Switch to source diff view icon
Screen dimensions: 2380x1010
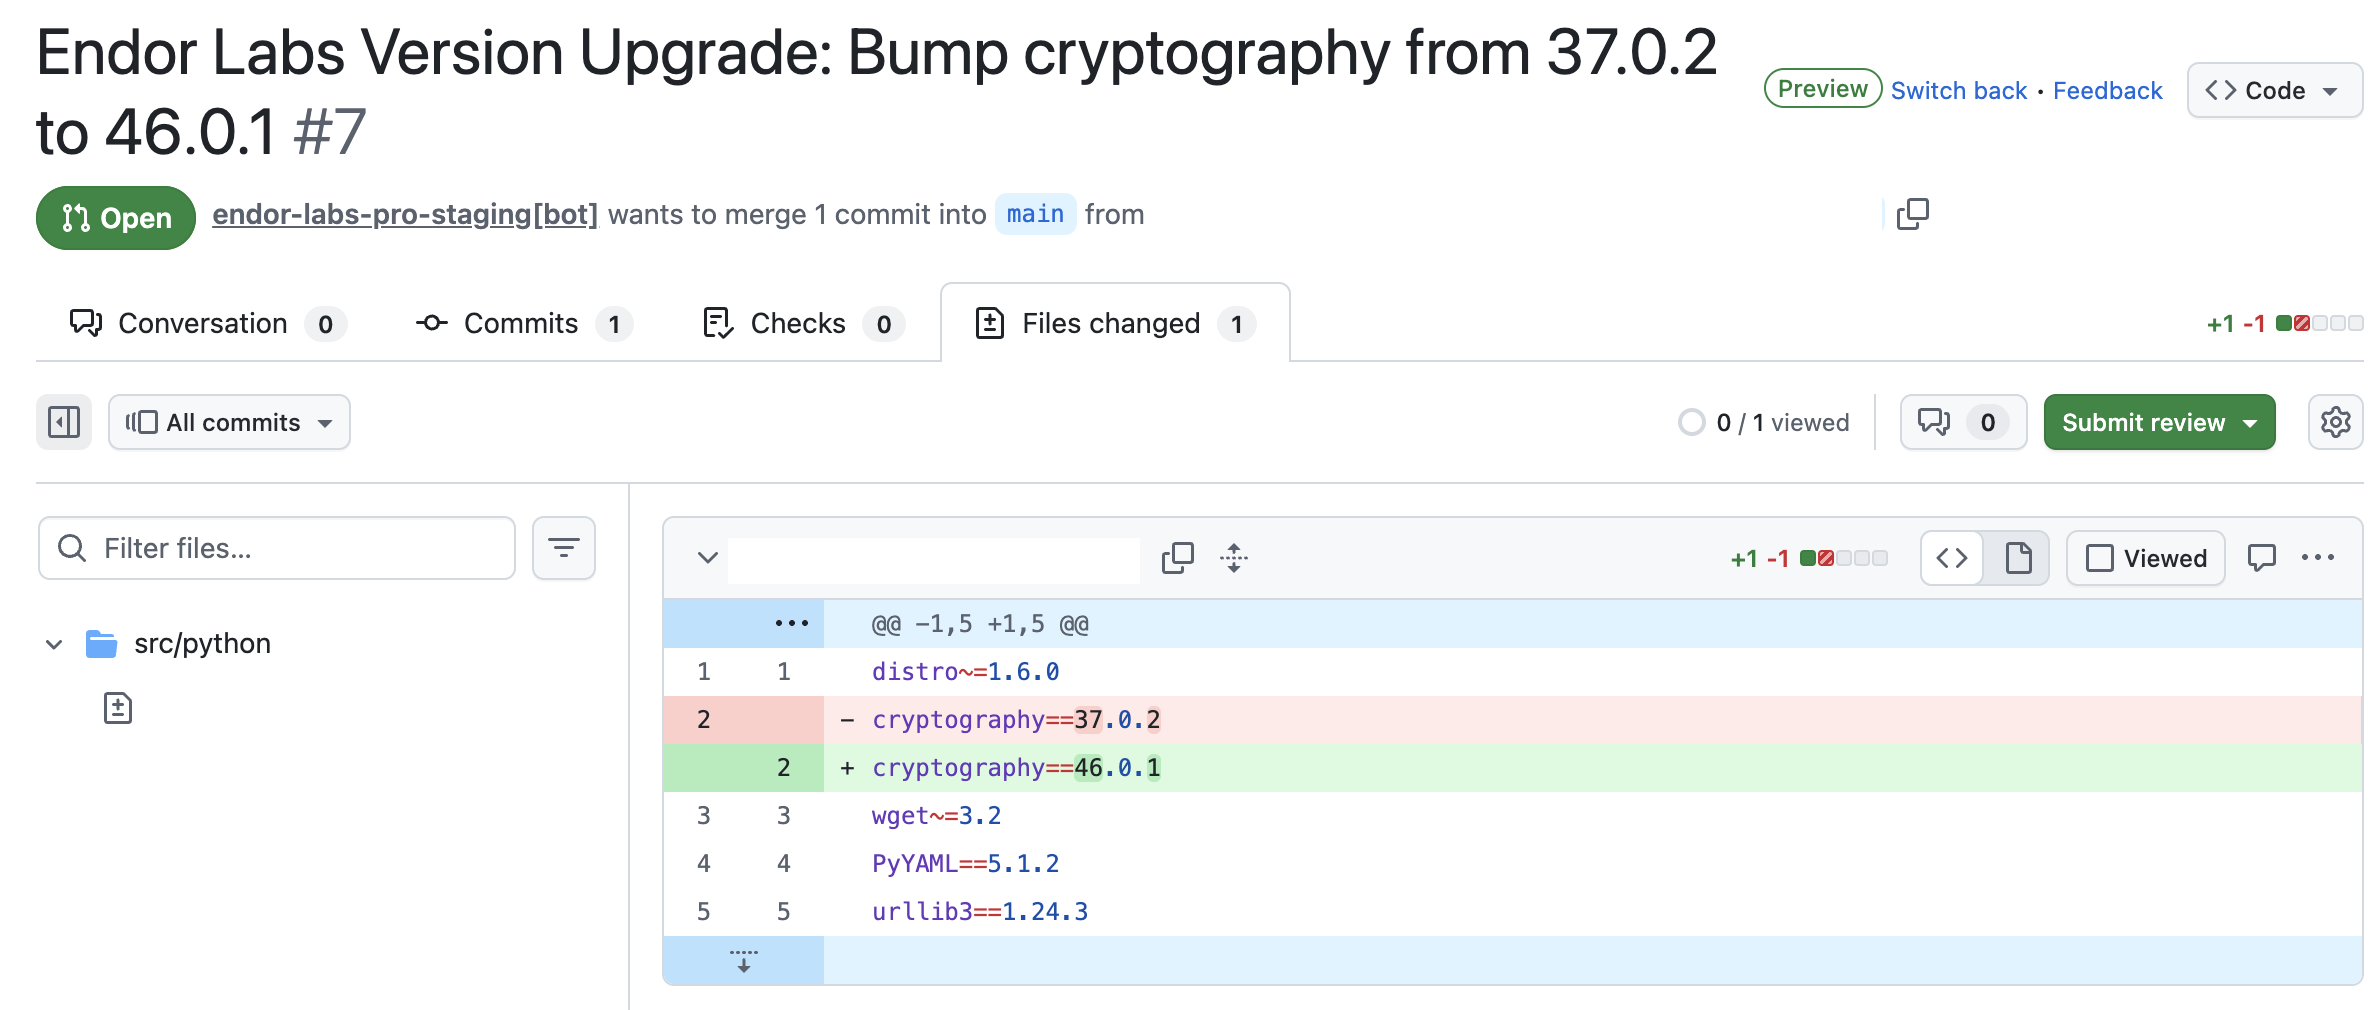click(1952, 558)
